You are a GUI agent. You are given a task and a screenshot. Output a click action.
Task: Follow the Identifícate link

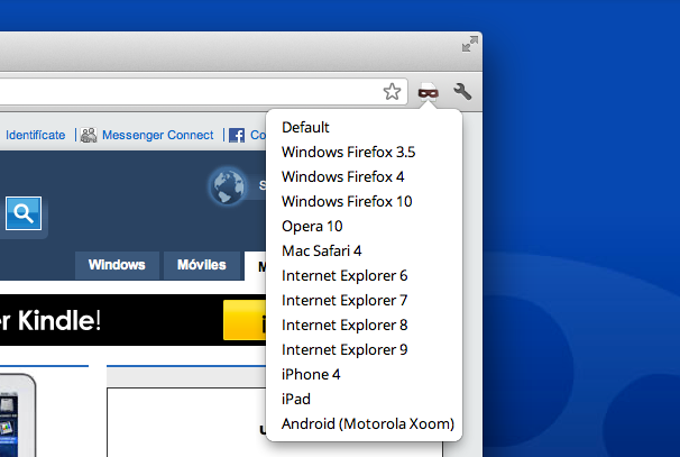point(36,135)
